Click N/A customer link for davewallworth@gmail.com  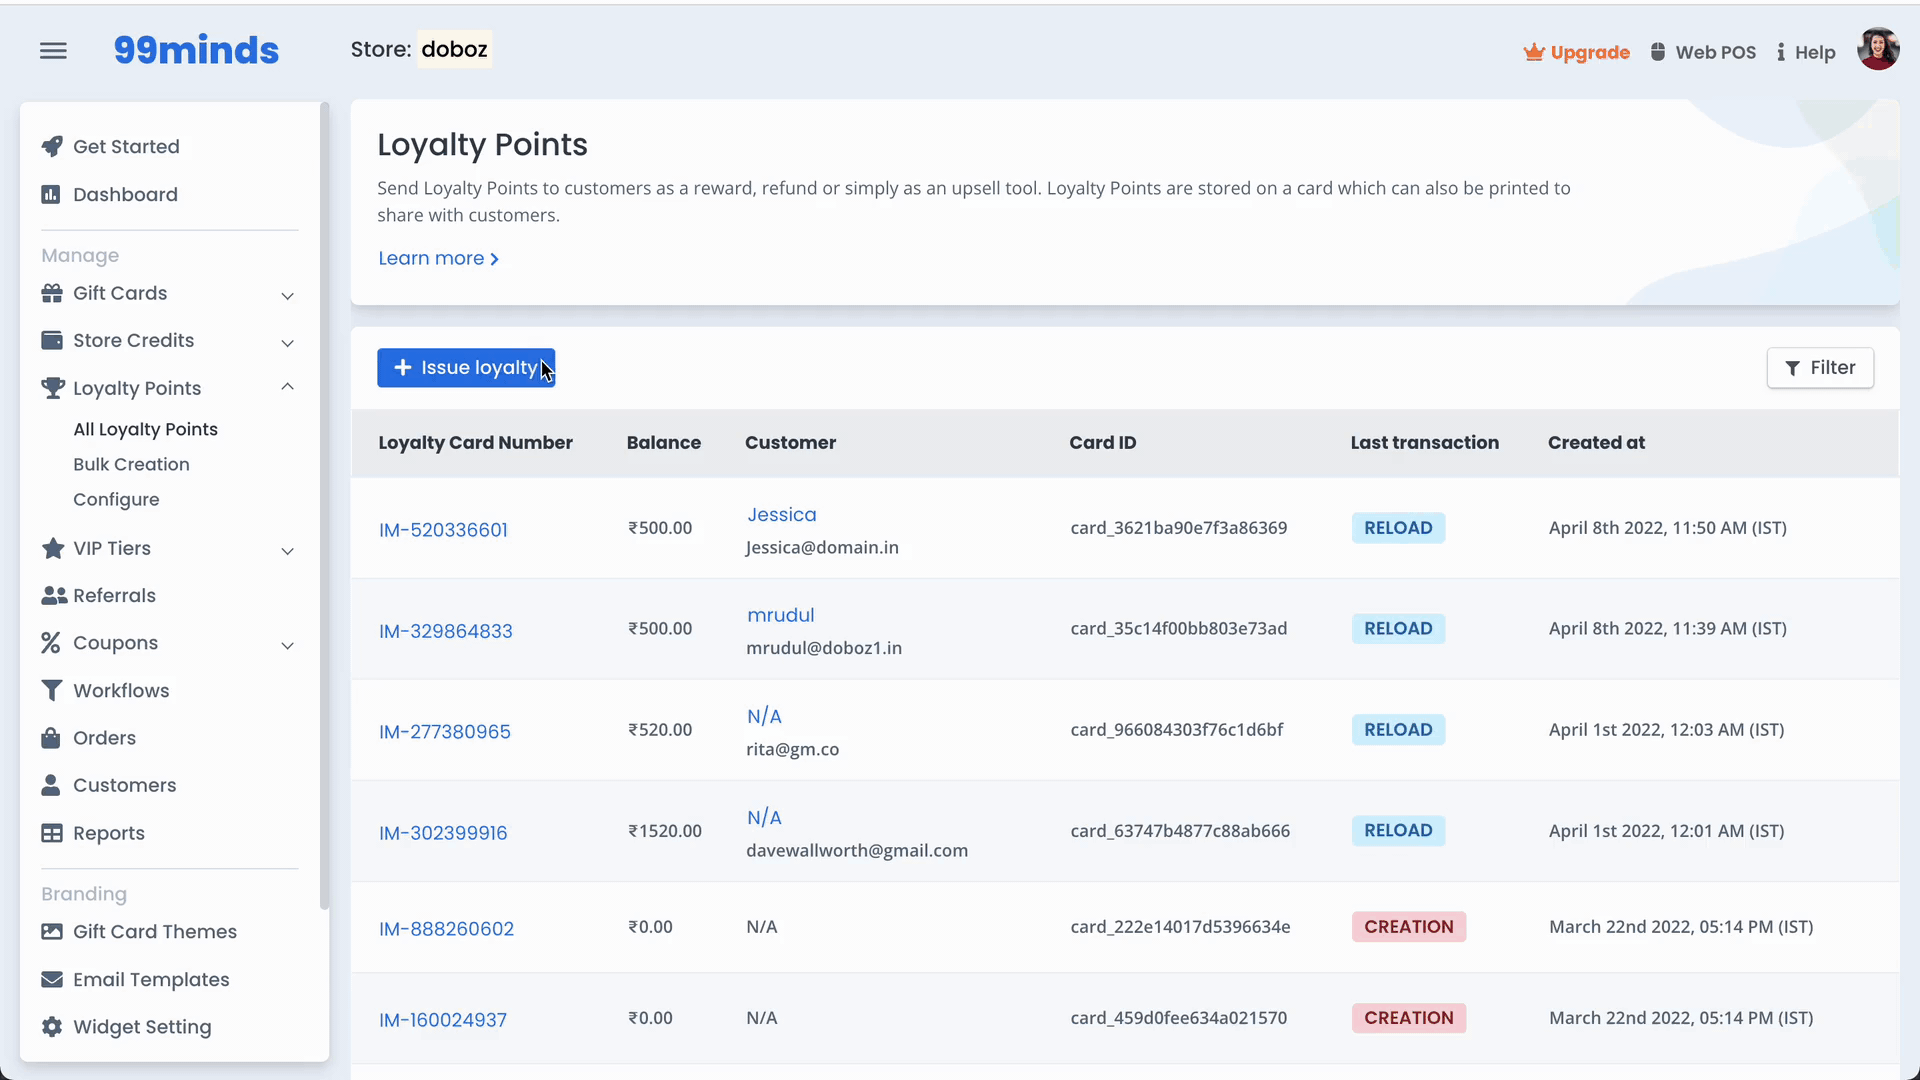click(x=764, y=817)
